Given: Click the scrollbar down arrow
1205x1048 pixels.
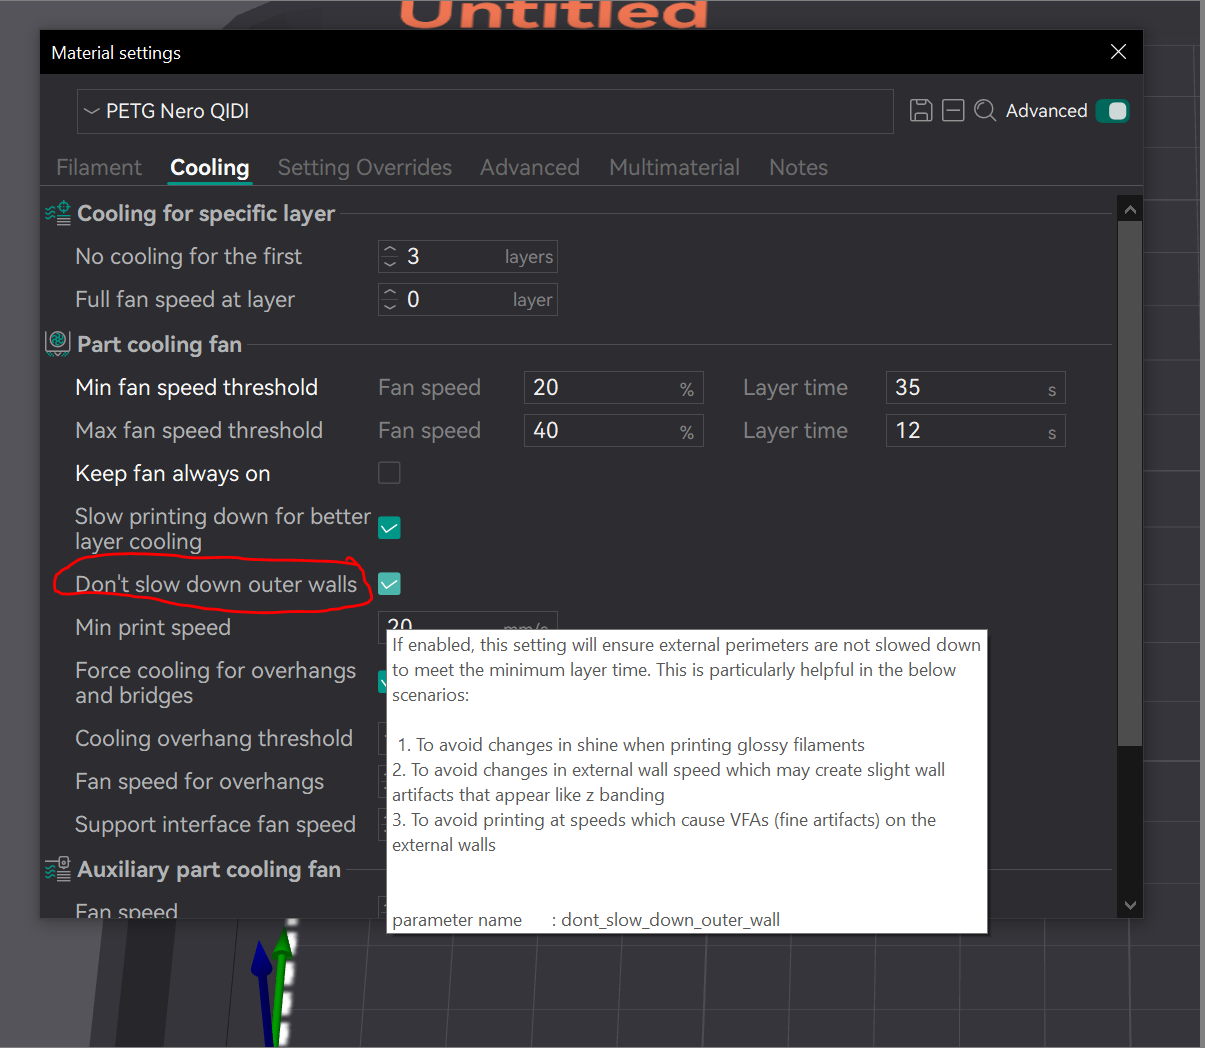Looking at the screenshot, I should click(x=1130, y=905).
